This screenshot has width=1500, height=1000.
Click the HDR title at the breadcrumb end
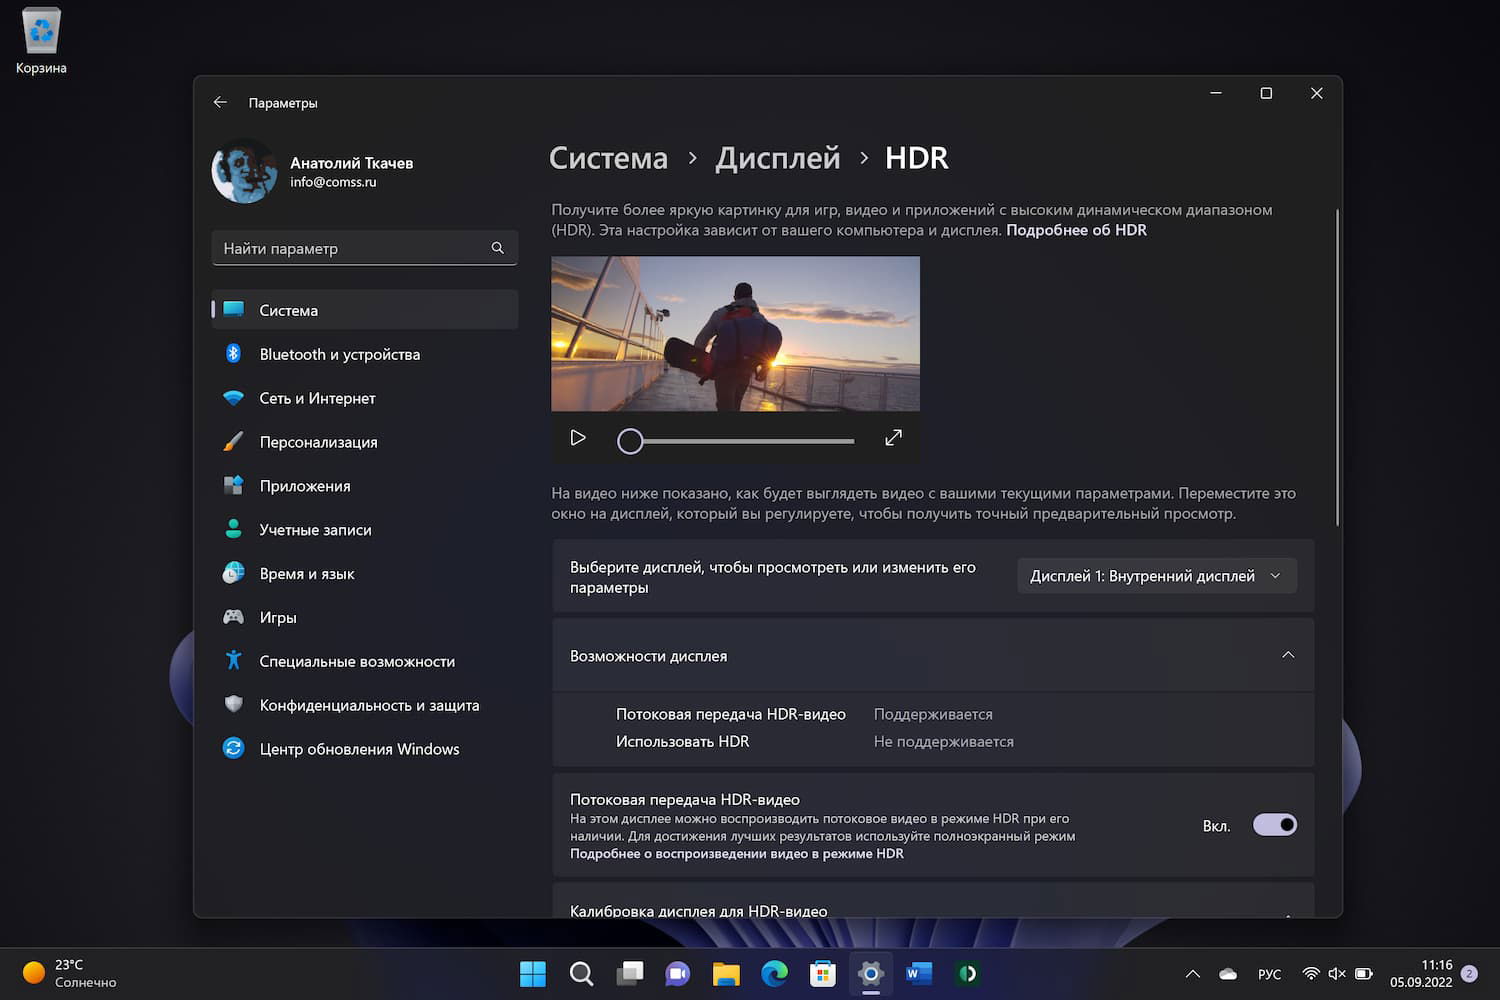916,158
